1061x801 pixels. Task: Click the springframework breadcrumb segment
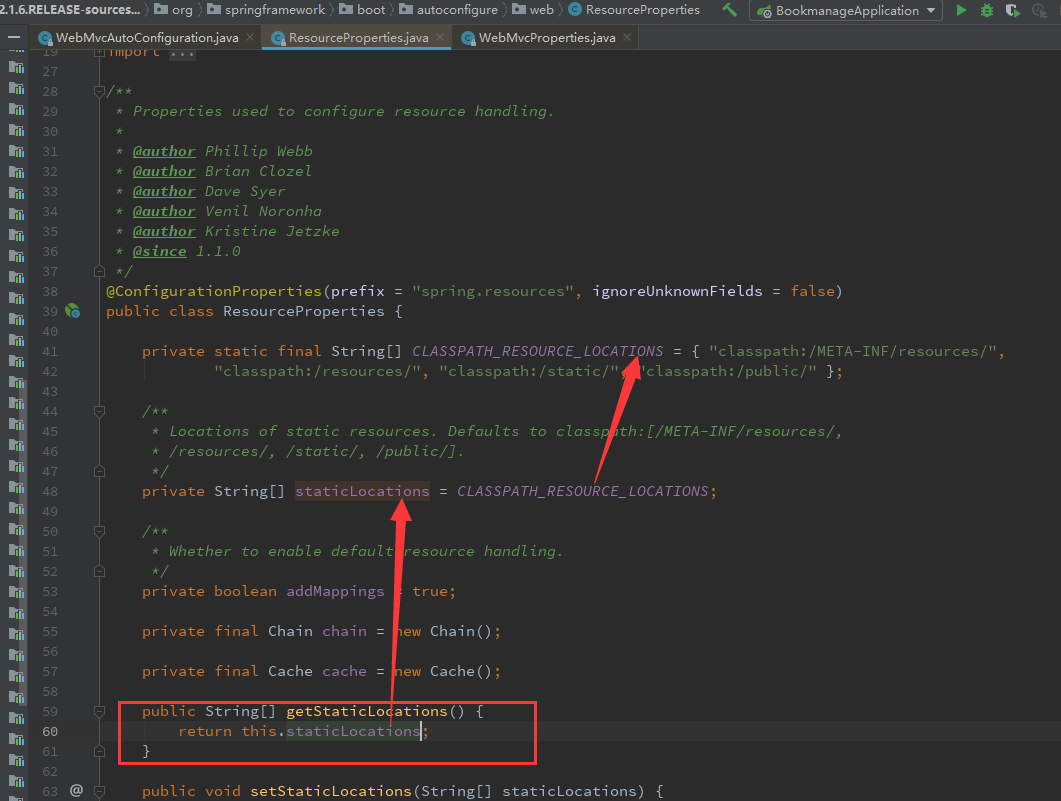267,9
